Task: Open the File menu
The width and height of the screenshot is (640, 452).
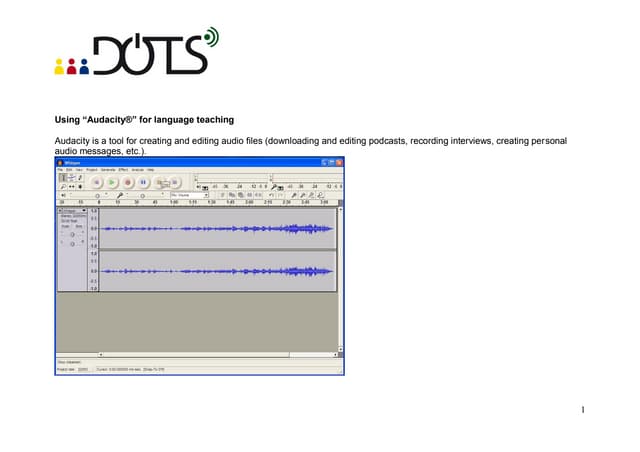Action: [60, 169]
